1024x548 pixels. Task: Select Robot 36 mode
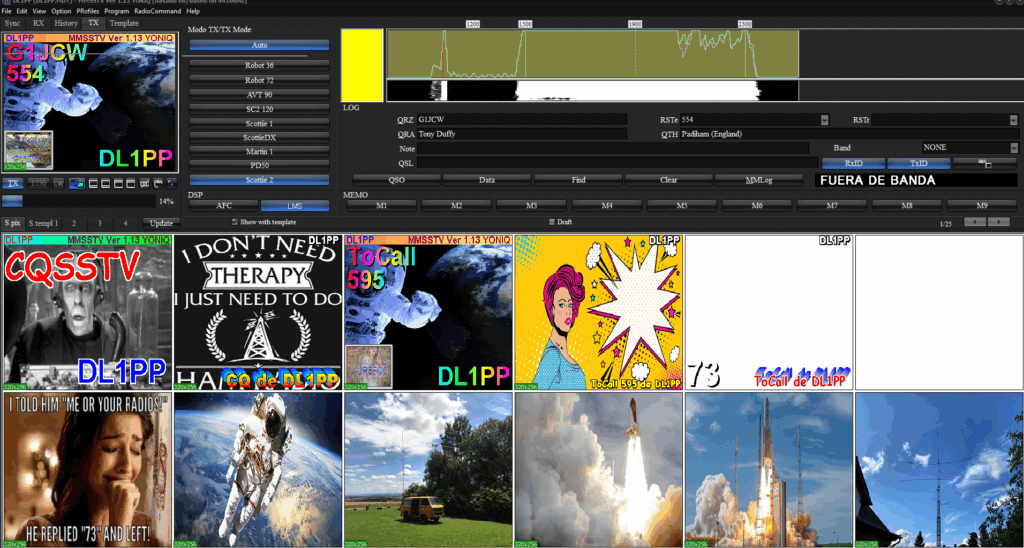[x=259, y=65]
